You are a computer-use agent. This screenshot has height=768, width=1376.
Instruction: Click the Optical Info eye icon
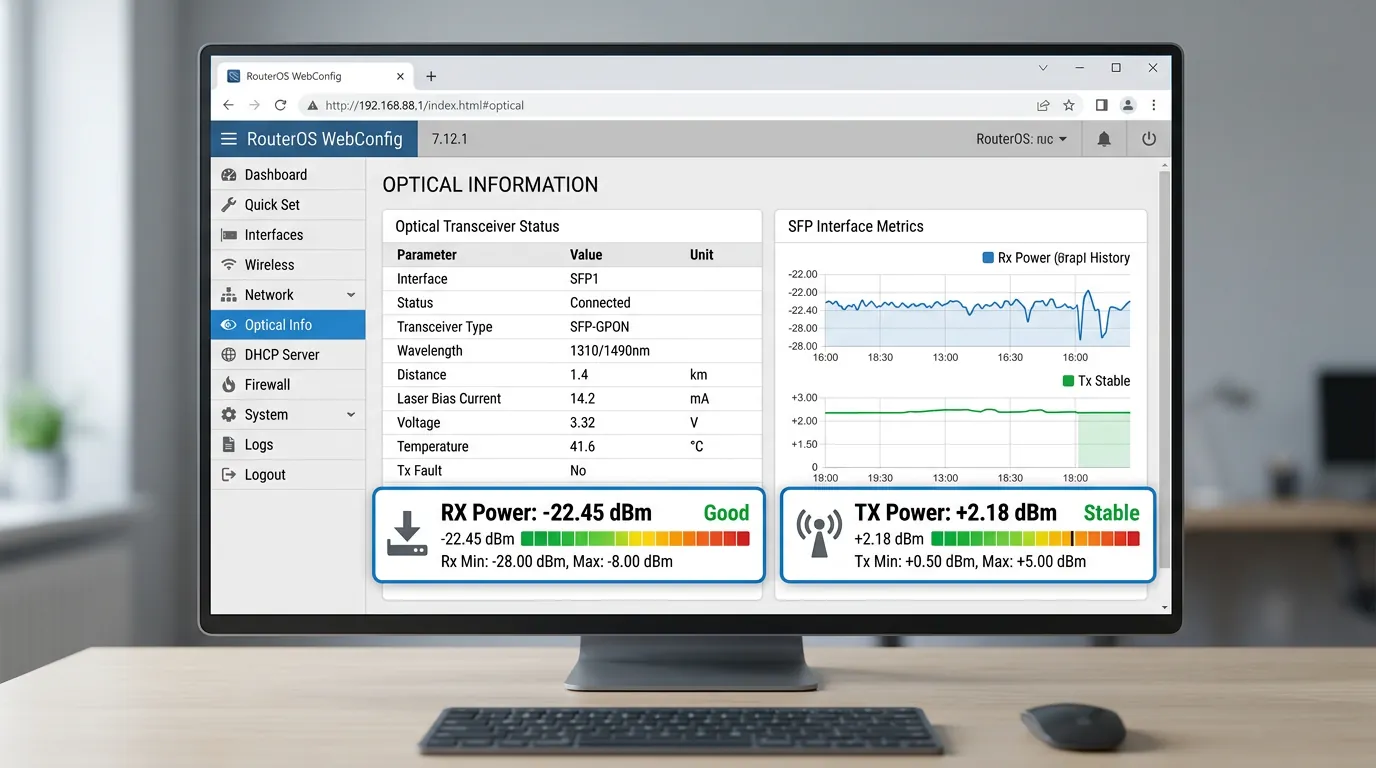tap(229, 325)
